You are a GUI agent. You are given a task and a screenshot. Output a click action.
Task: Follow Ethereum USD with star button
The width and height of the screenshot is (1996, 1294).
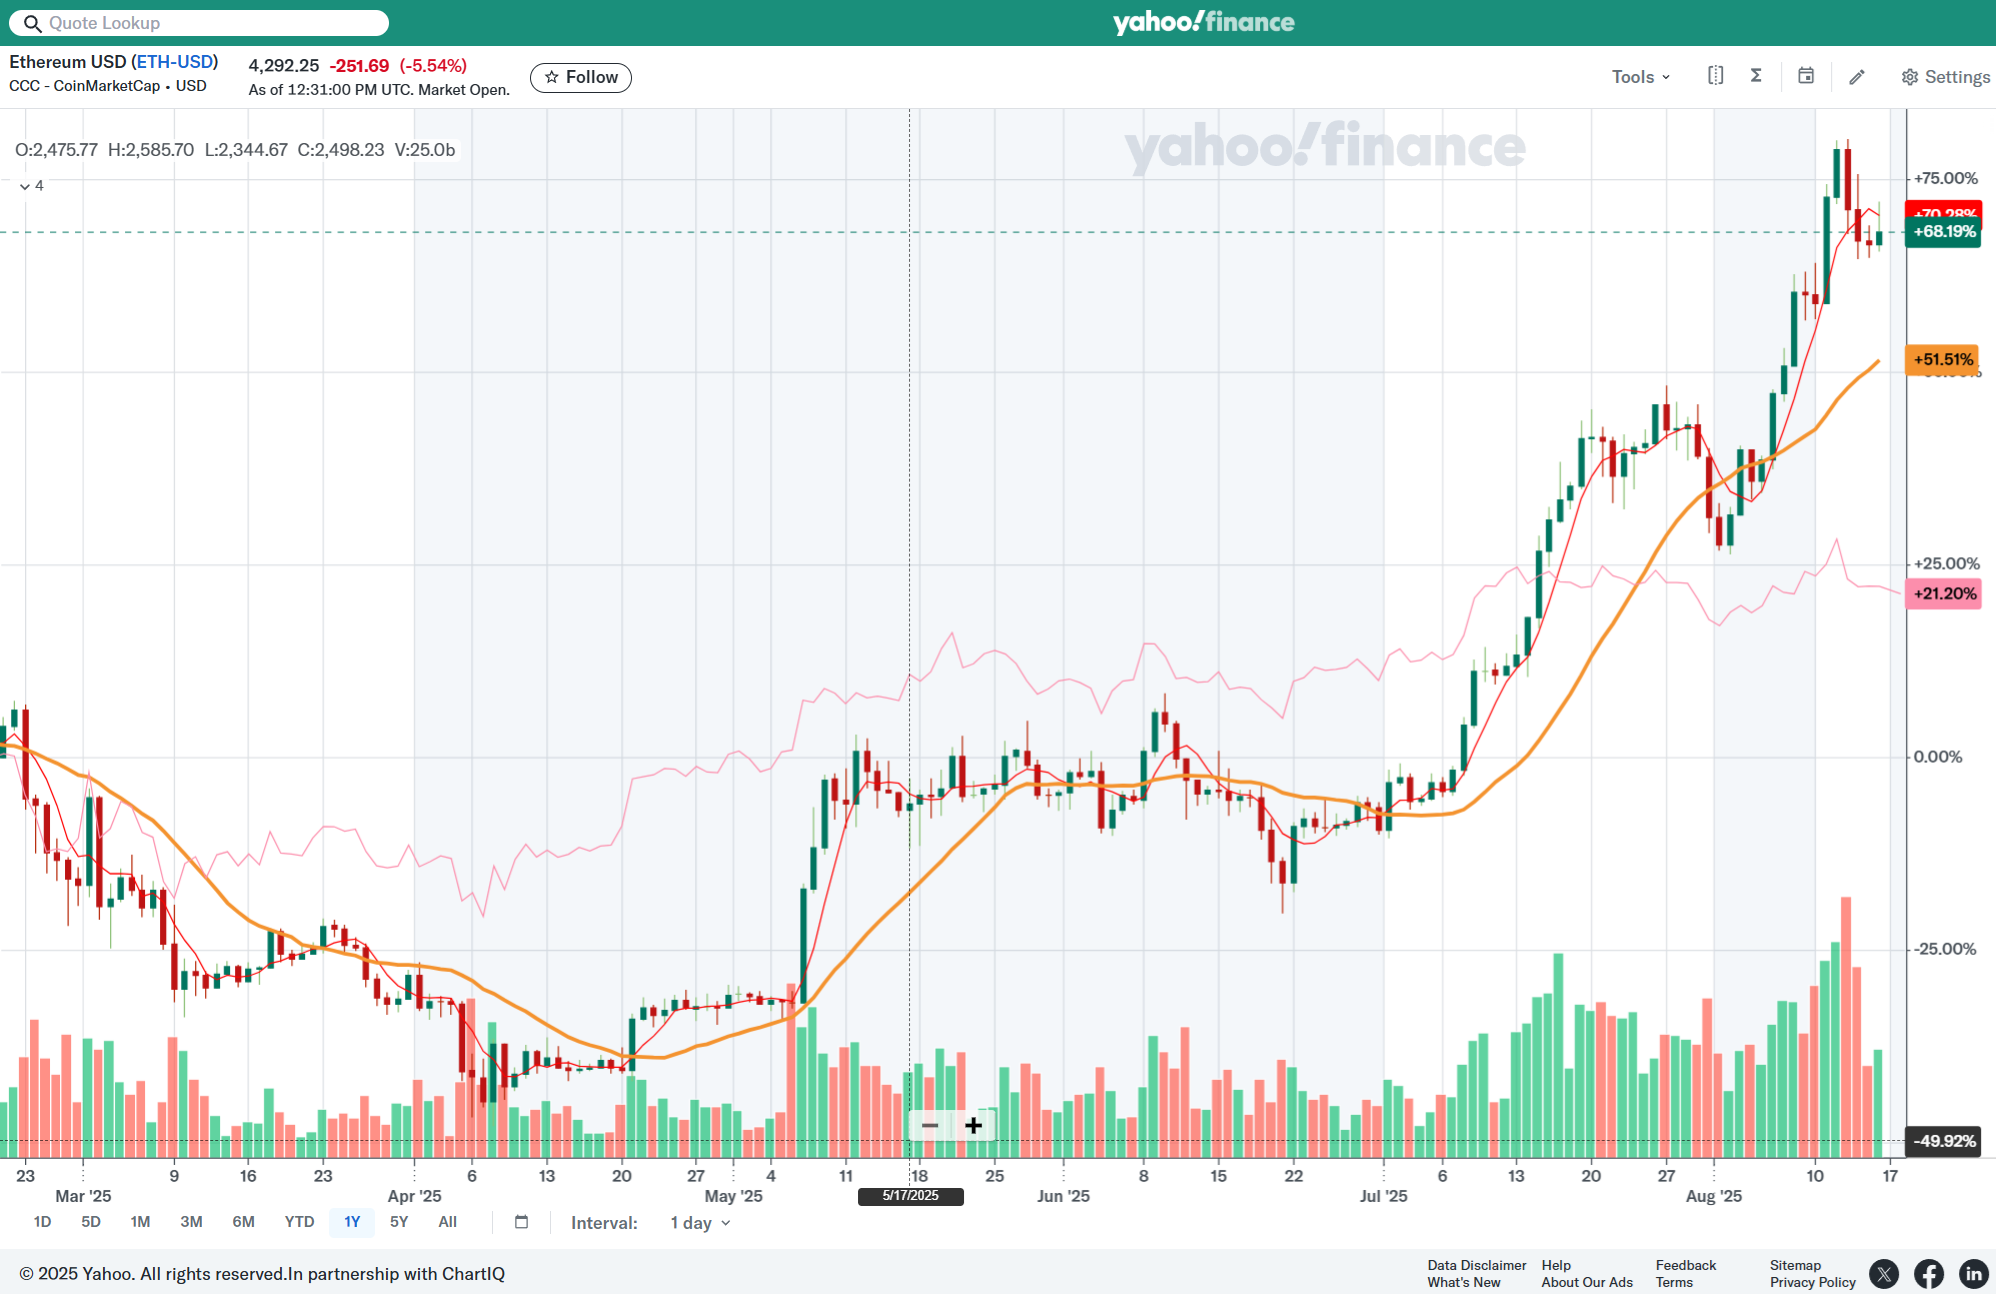581,77
